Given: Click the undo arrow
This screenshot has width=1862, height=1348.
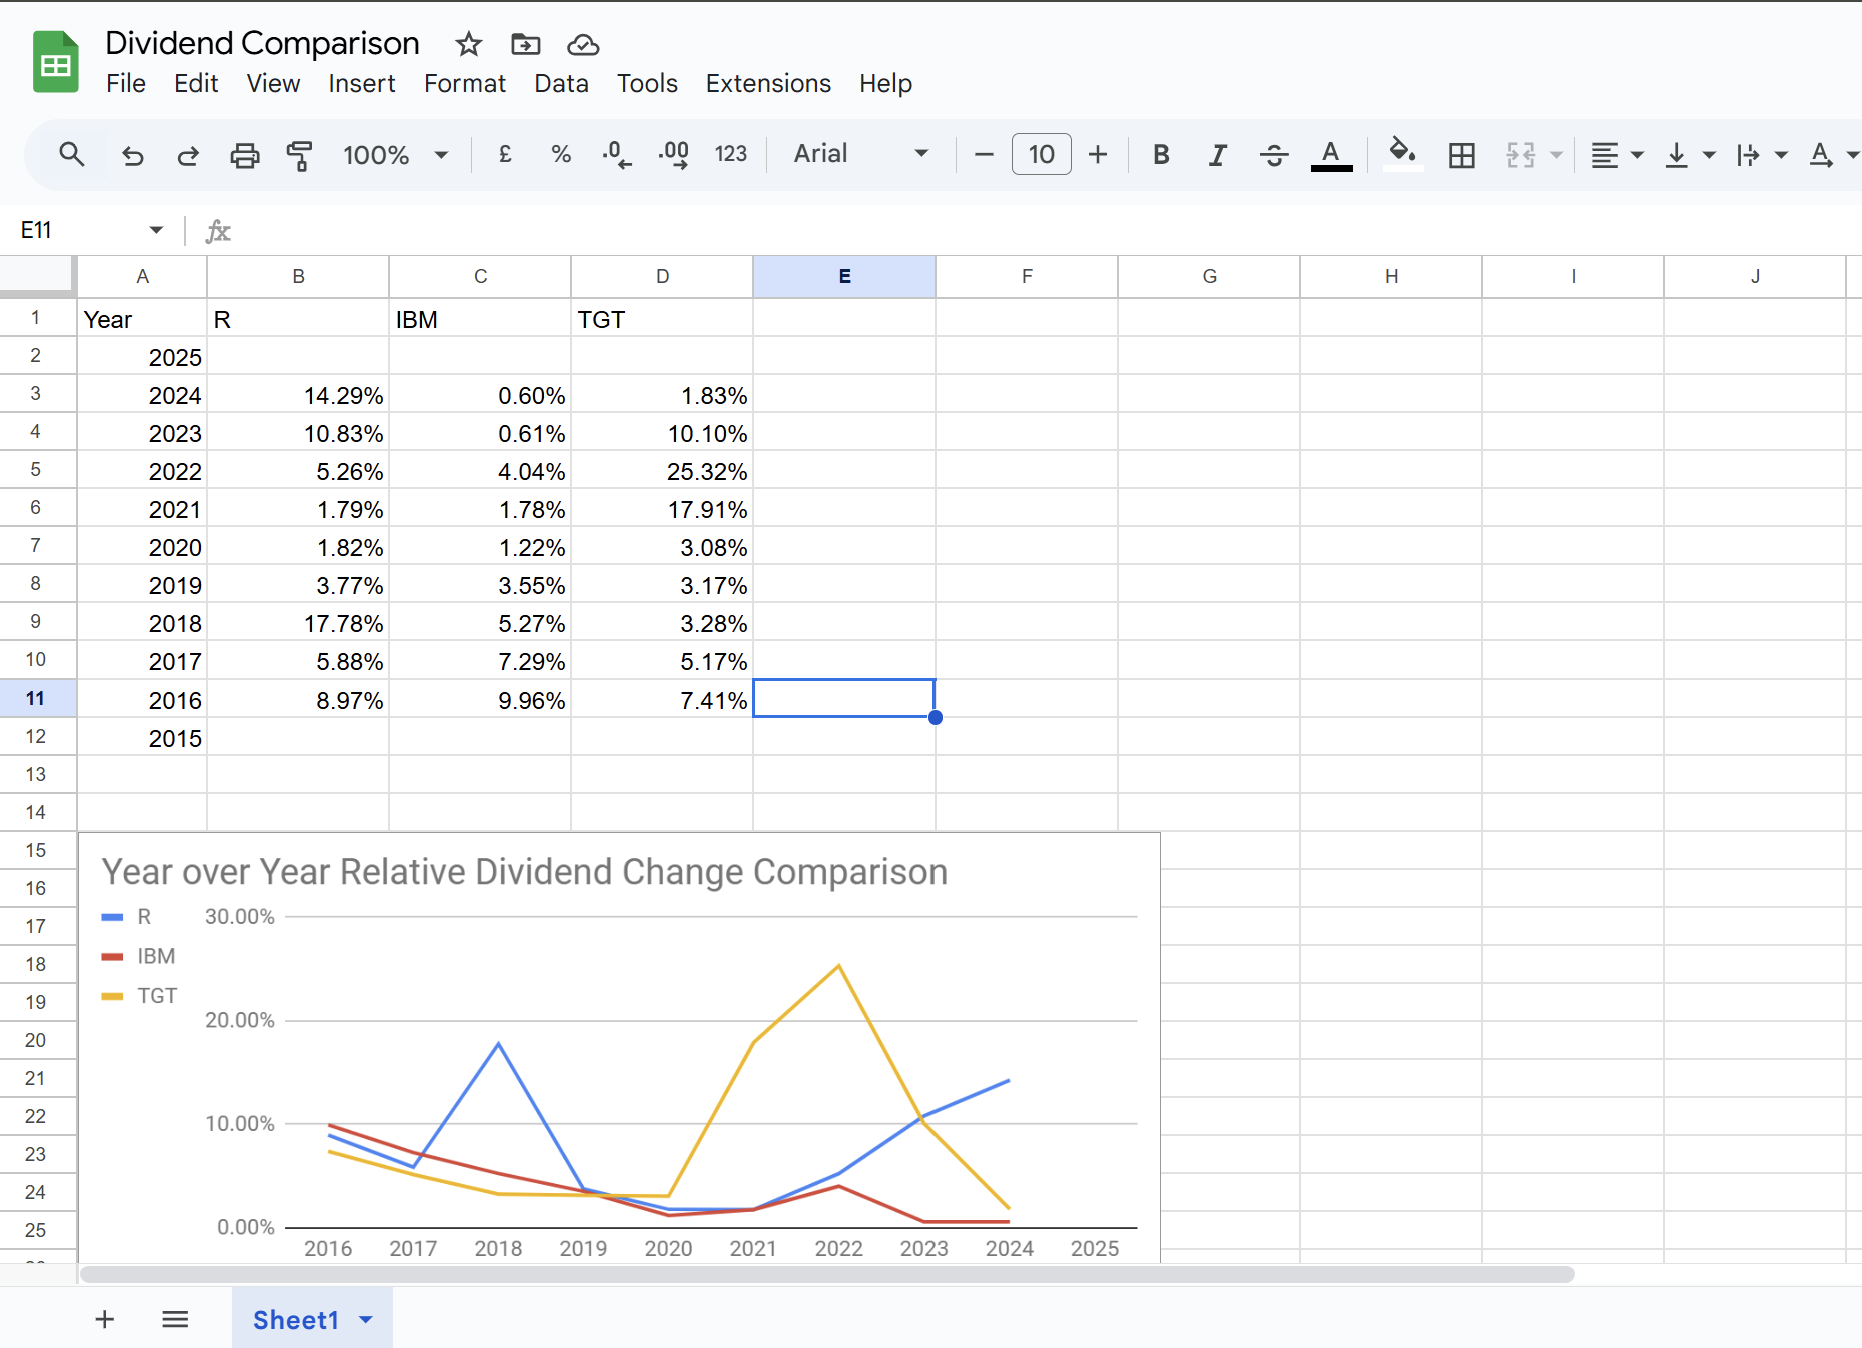Looking at the screenshot, I should pos(132,155).
